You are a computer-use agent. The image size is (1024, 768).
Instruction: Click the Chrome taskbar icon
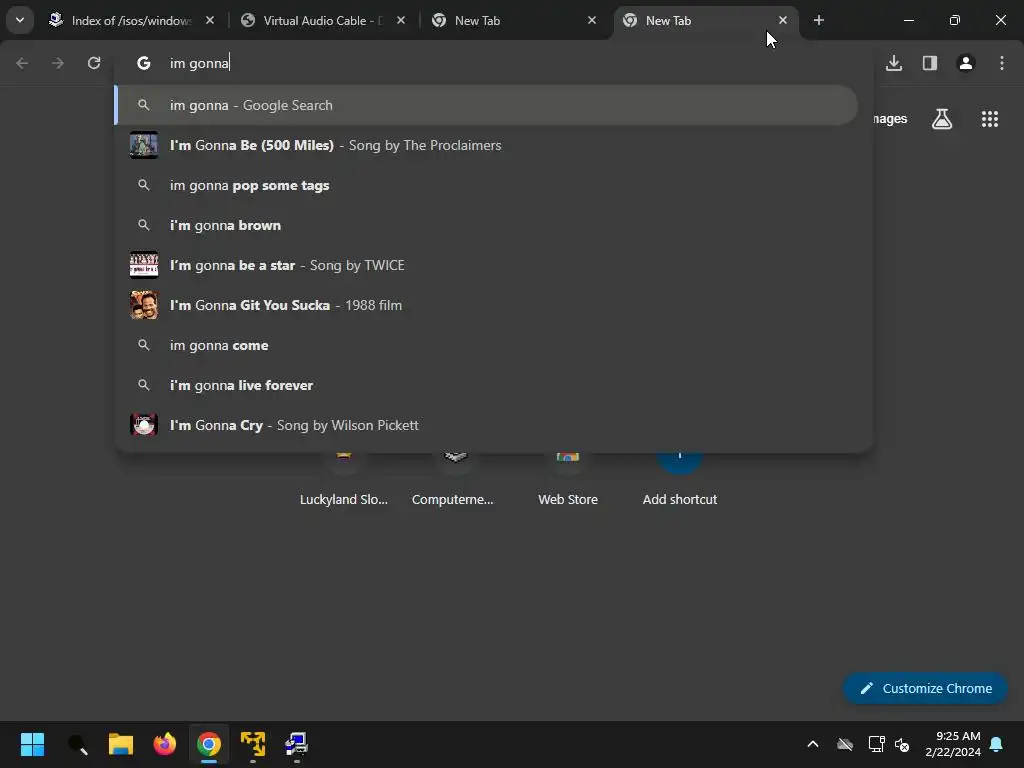pyautogui.click(x=209, y=744)
